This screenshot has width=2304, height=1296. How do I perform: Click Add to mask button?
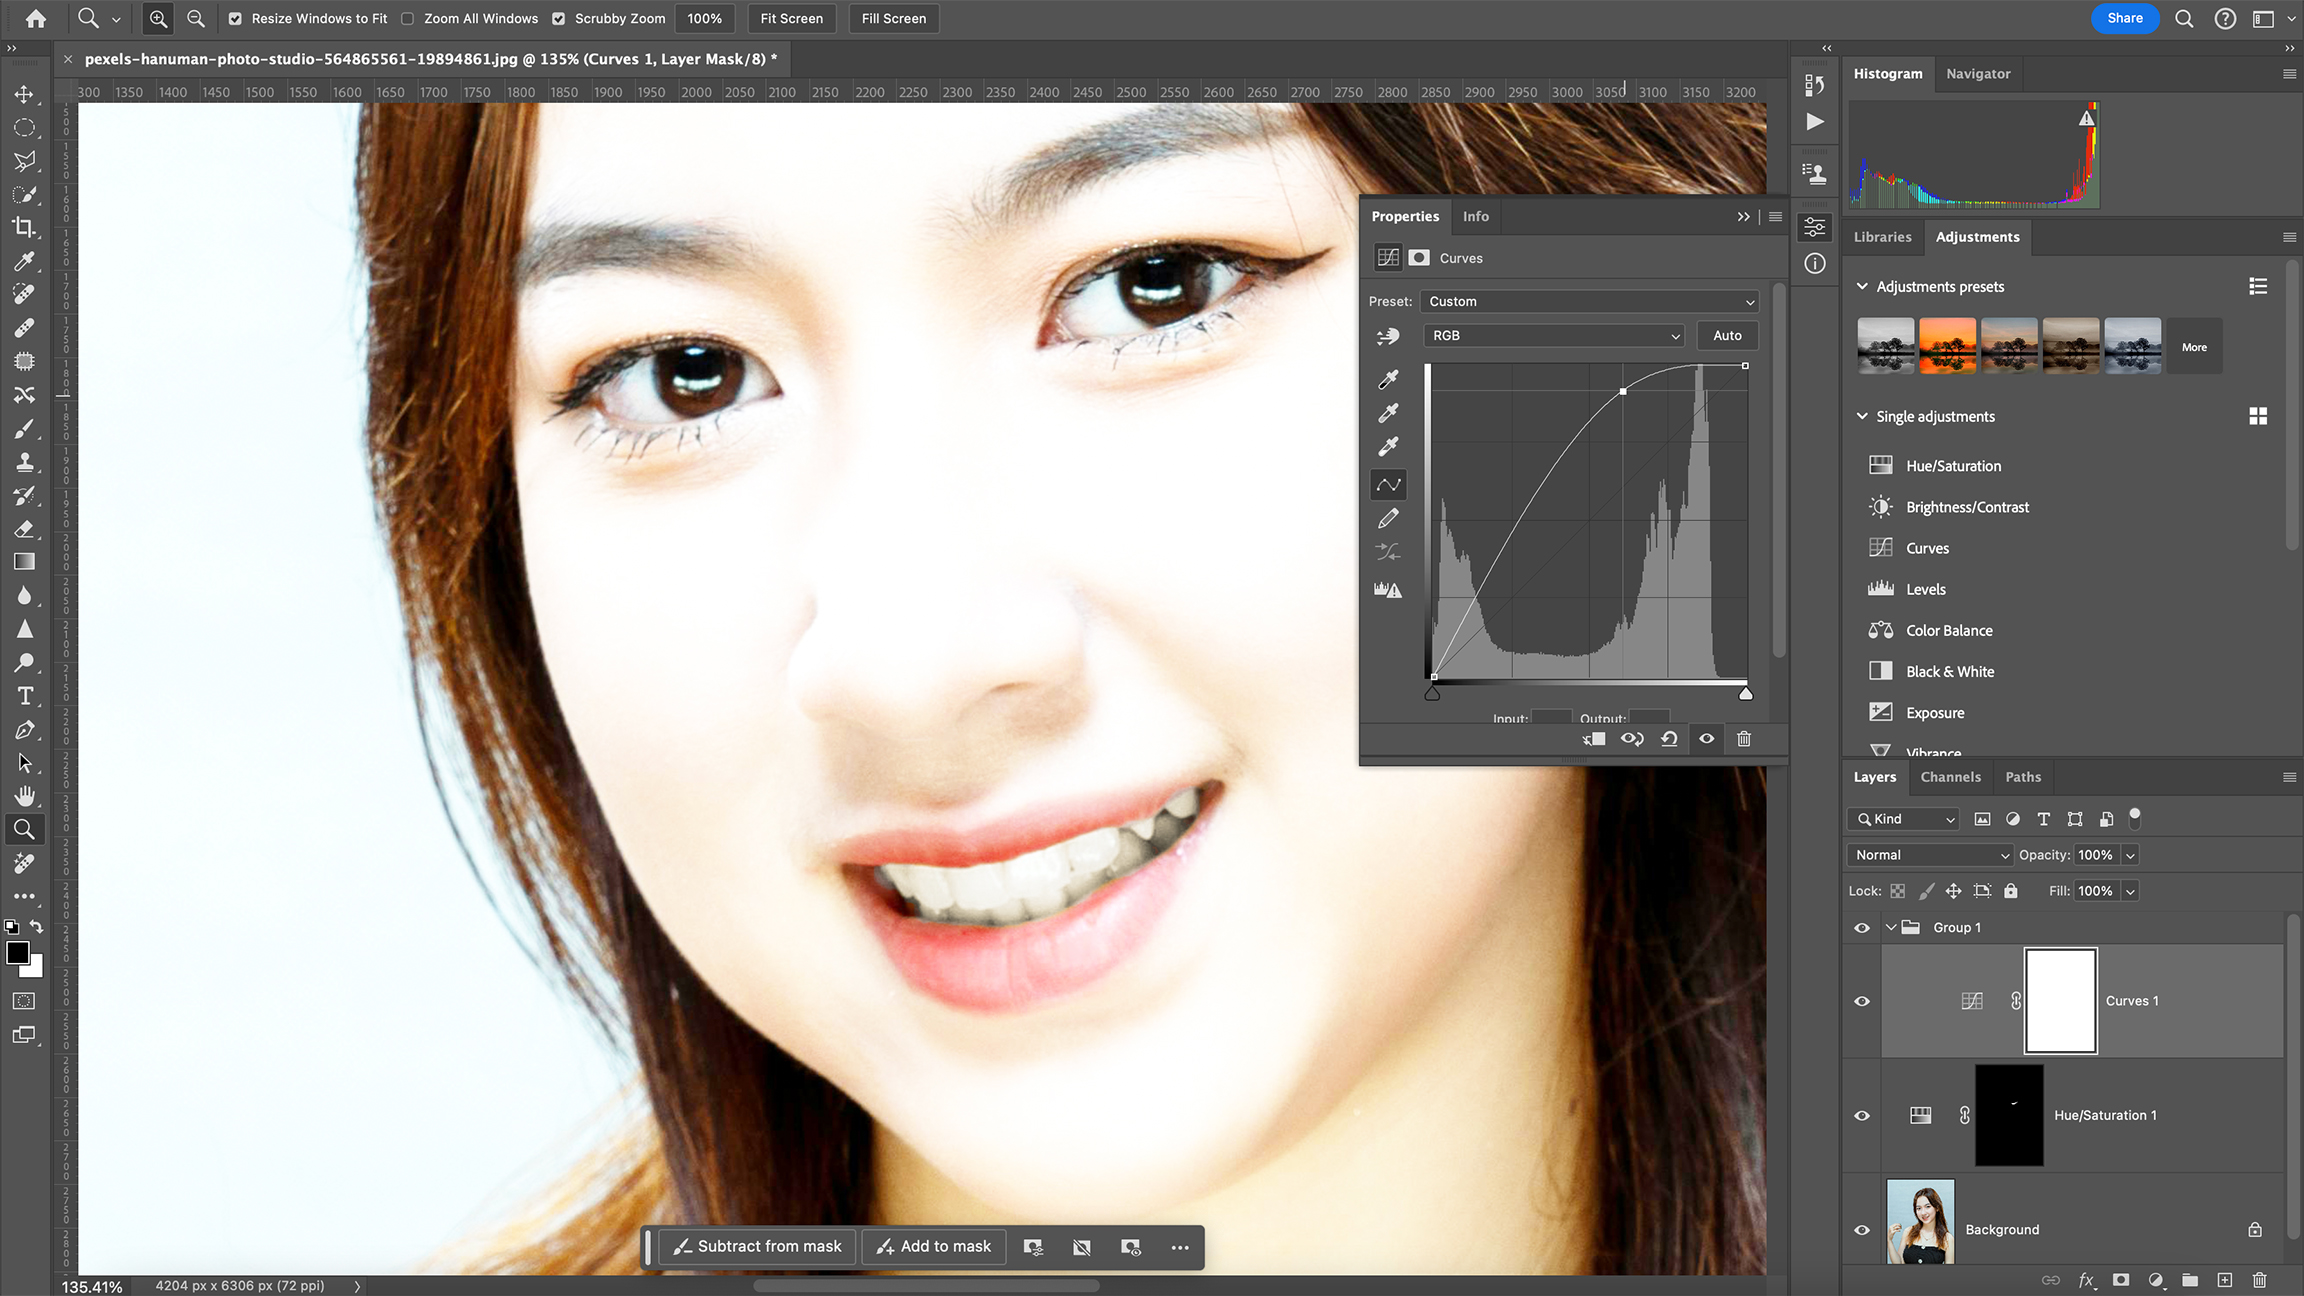[x=934, y=1247]
